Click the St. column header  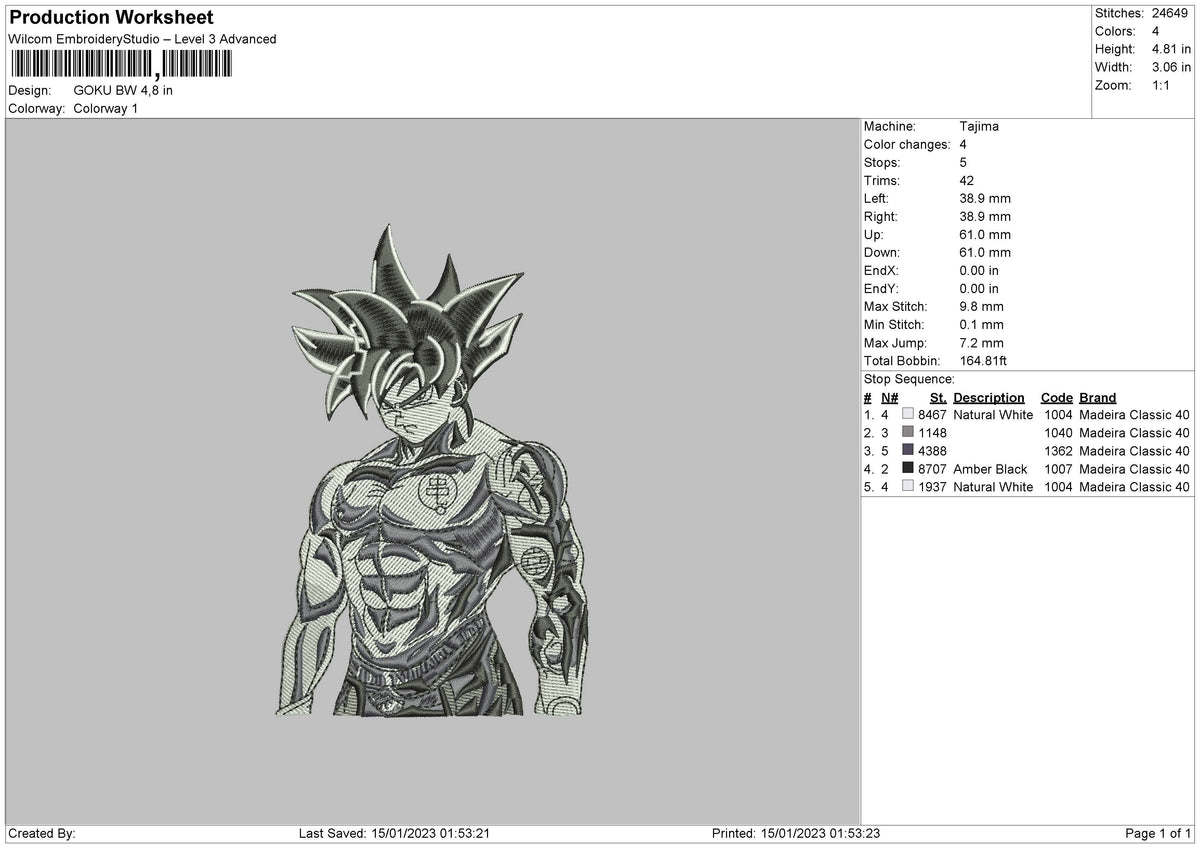(x=938, y=397)
